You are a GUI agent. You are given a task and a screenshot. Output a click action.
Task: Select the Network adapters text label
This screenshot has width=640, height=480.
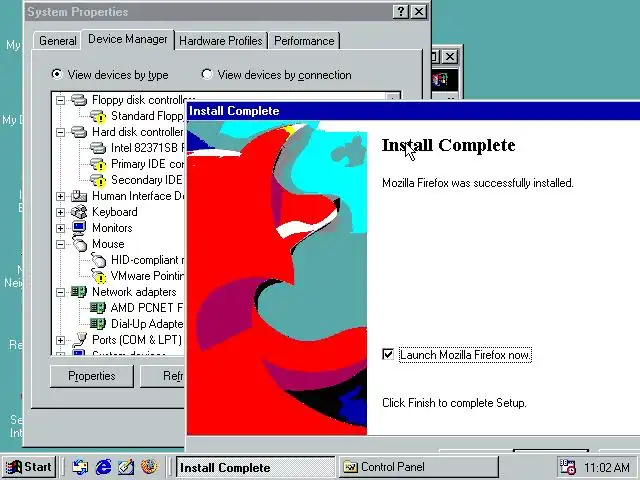134,292
